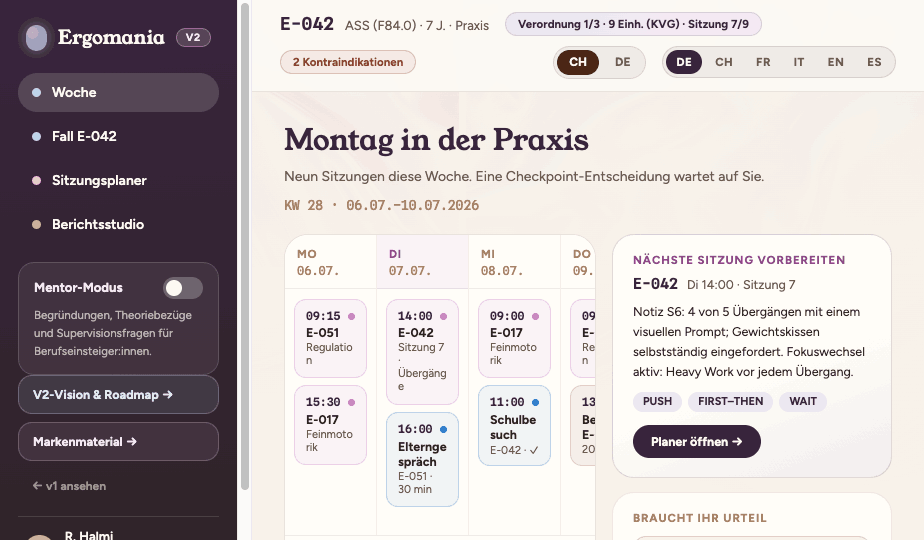
Task: Click the V2 version badge
Action: (x=193, y=37)
